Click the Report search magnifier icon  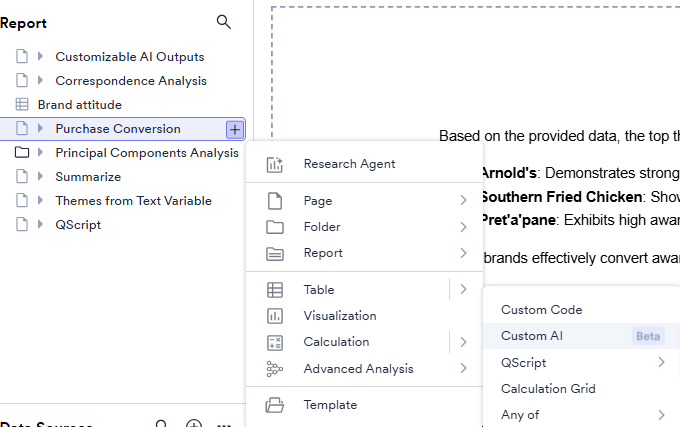click(224, 22)
